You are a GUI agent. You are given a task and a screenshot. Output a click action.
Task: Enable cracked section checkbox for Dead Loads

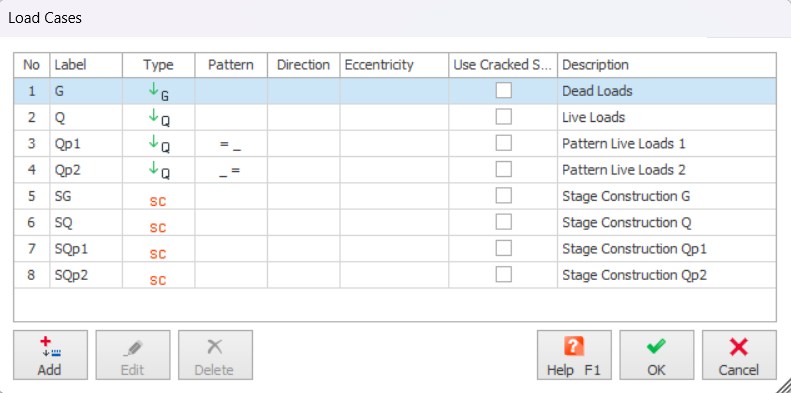pyautogui.click(x=503, y=91)
